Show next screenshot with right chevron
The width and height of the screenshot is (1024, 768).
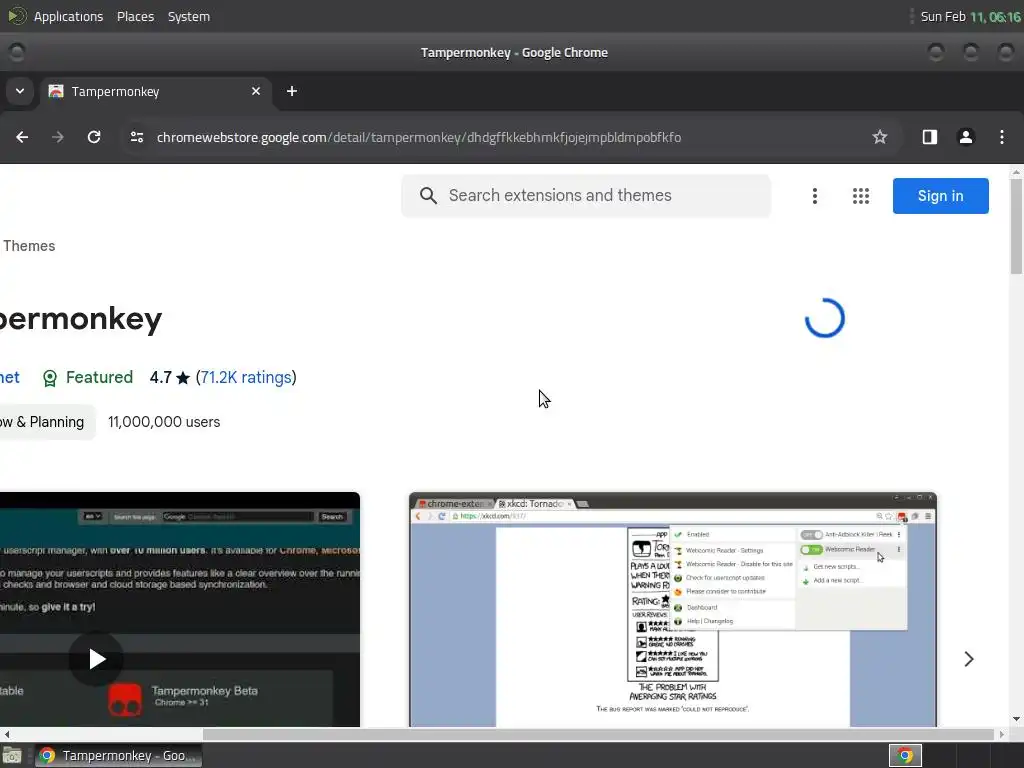[x=969, y=659]
